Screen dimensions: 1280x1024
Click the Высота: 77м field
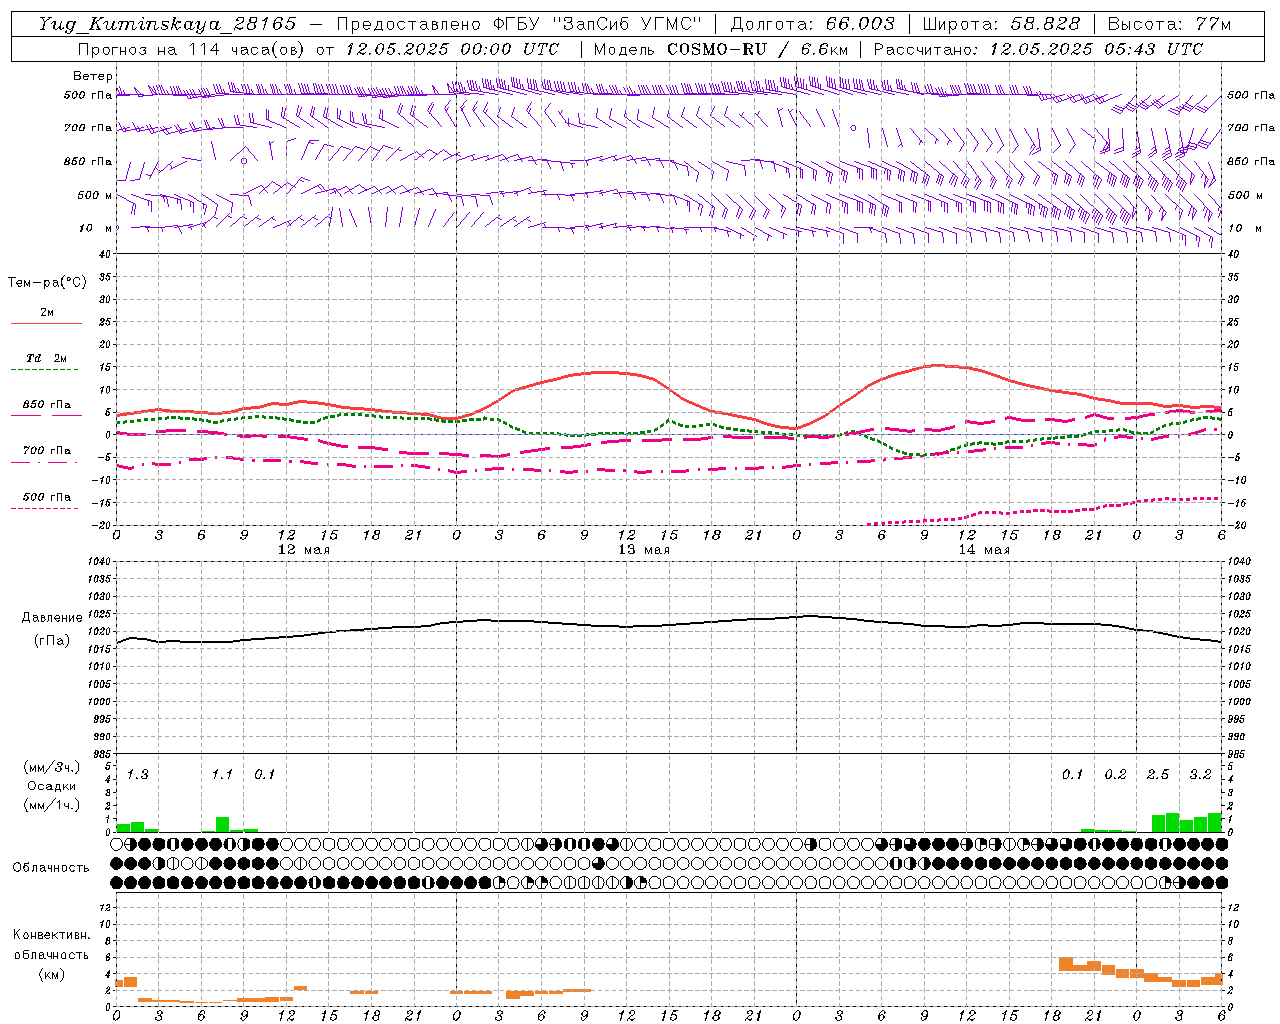(1169, 24)
